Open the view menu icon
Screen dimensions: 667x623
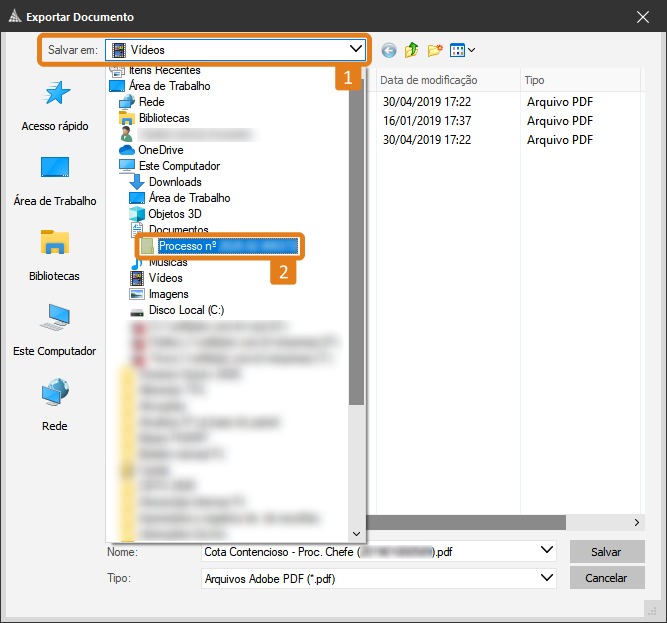462,50
